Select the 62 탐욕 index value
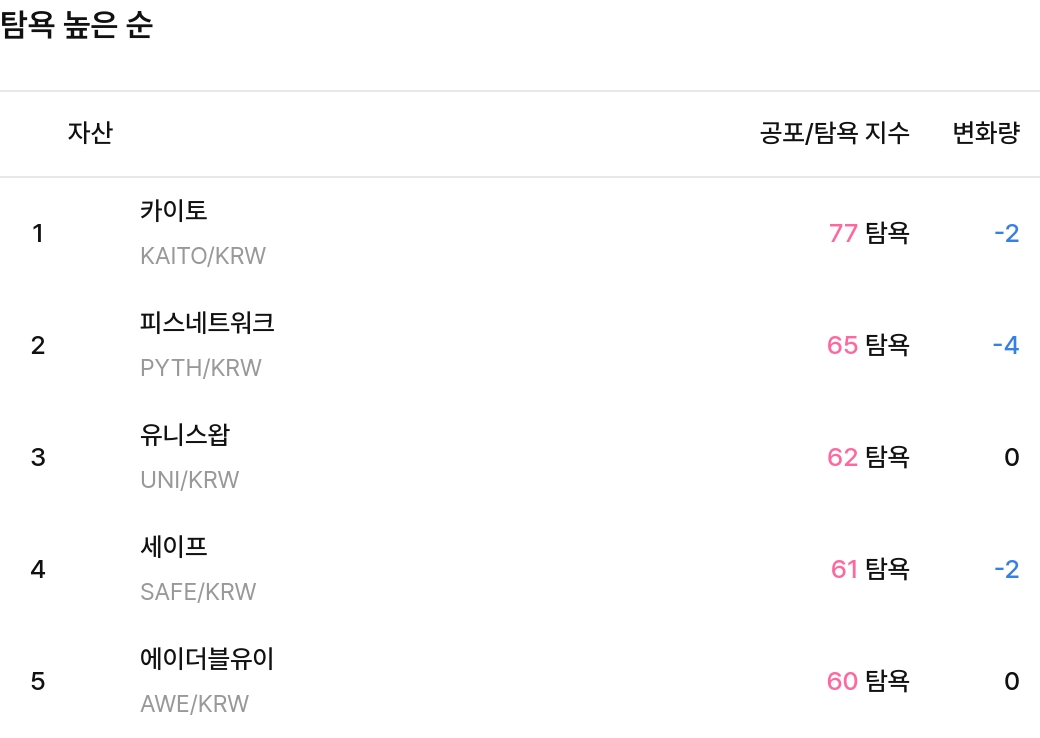The width and height of the screenshot is (1040, 738). pyautogui.click(x=868, y=458)
